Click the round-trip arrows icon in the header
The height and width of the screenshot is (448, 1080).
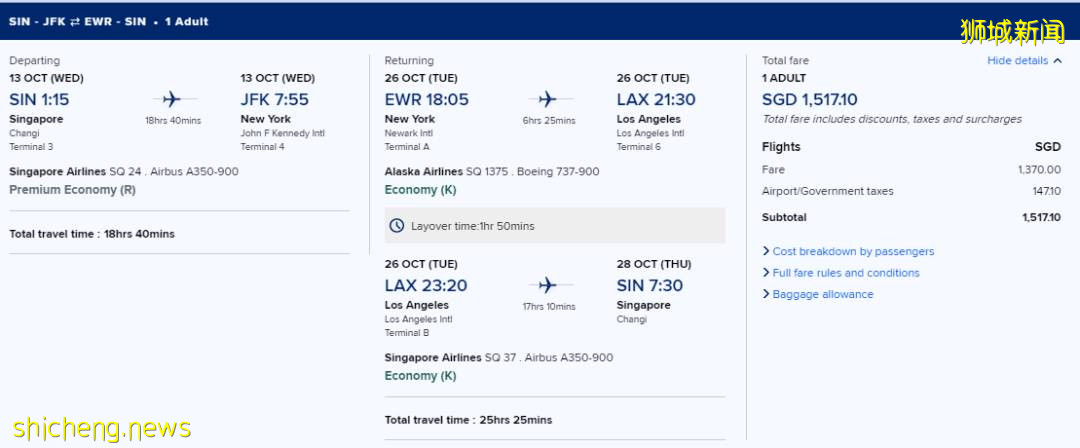(75, 21)
